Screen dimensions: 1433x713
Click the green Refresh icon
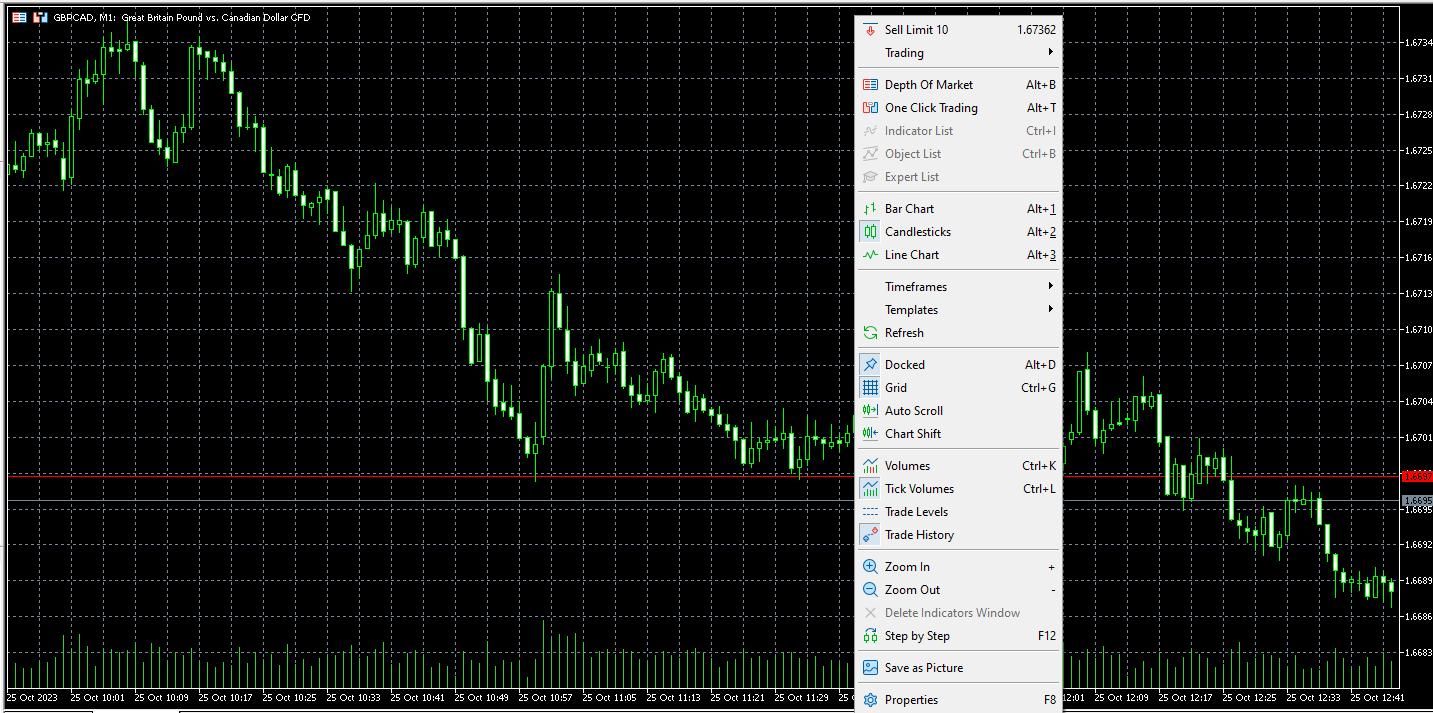tap(870, 333)
